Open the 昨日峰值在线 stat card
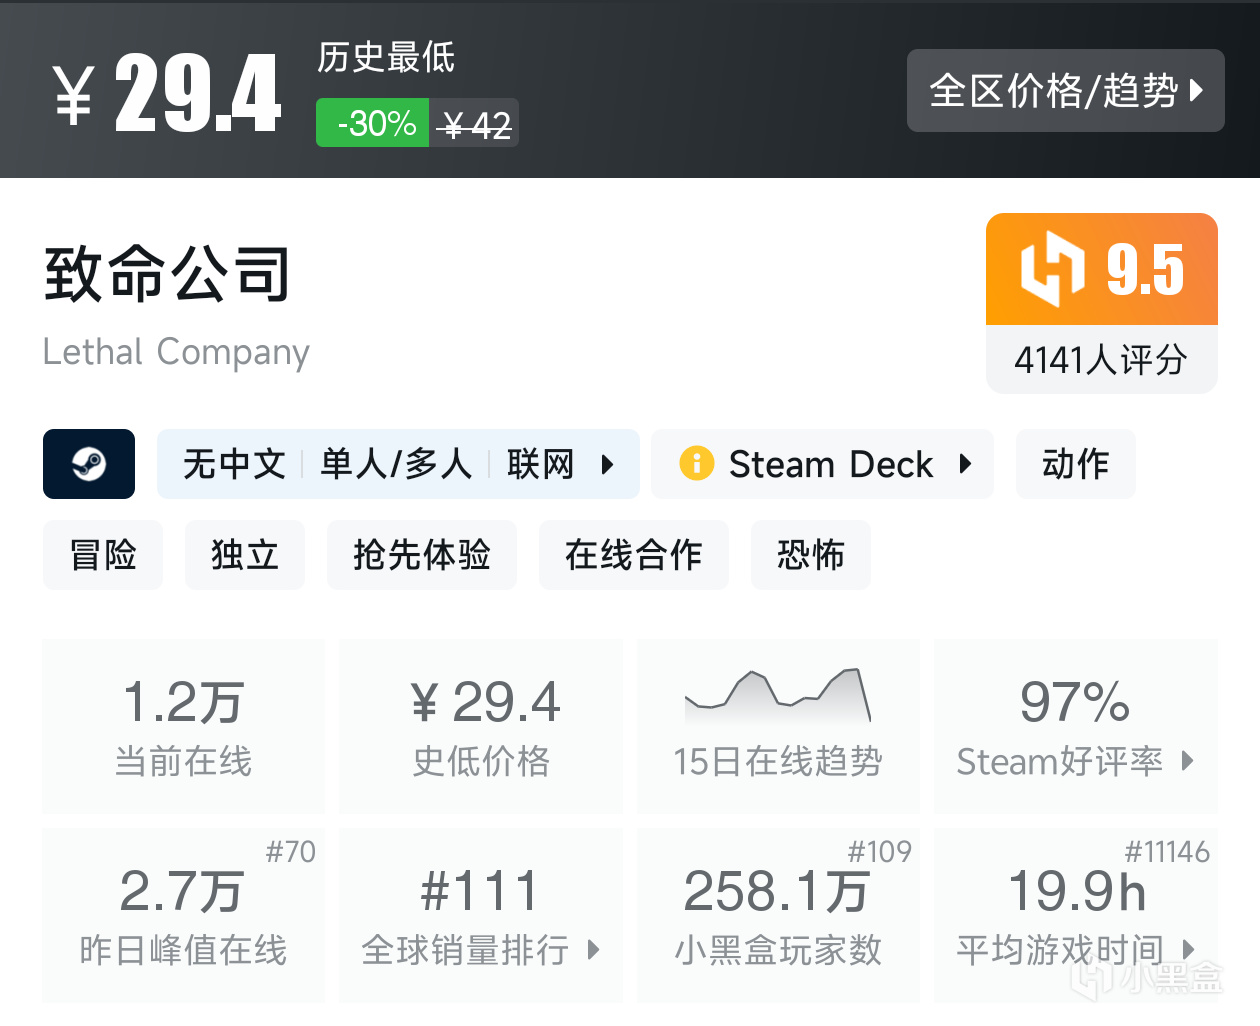This screenshot has width=1260, height=1026. click(183, 914)
